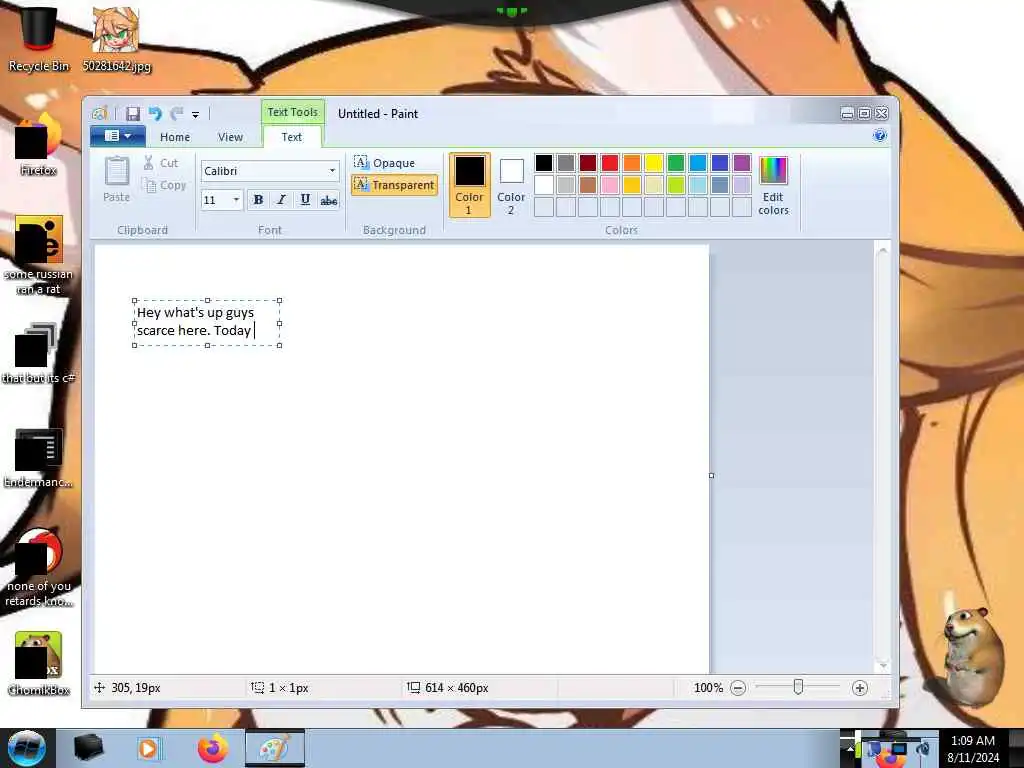
Task: Select the Endermanc... desktop icon
Action: point(39,458)
